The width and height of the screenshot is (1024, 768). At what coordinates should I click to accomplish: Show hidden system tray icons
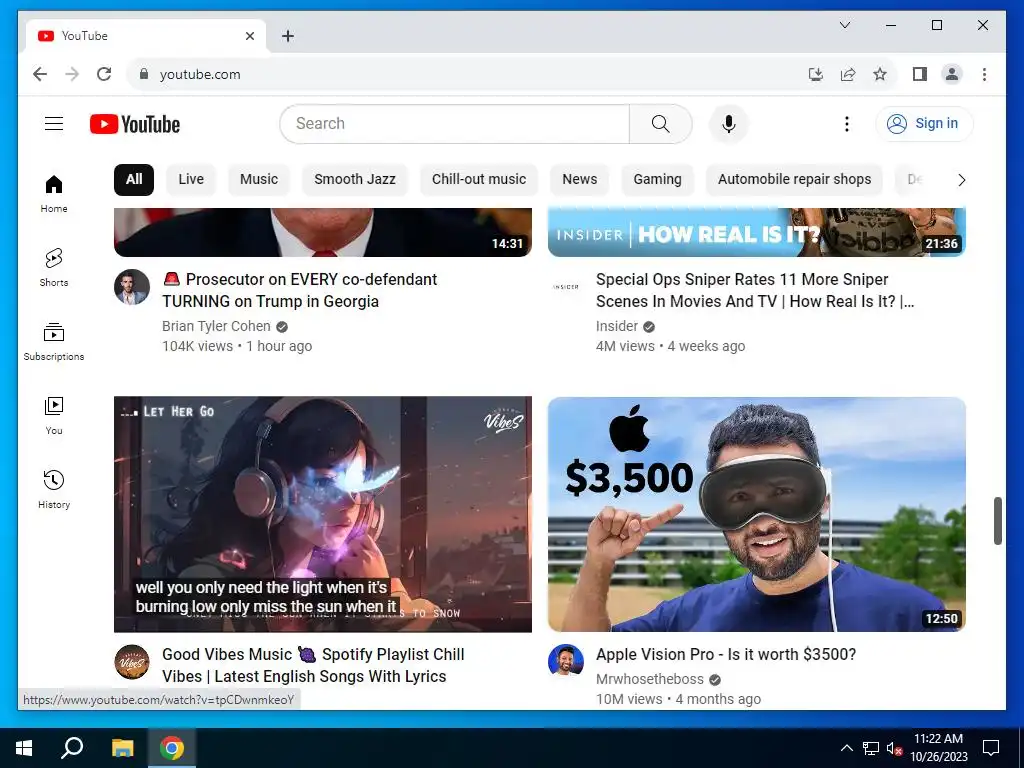point(846,748)
